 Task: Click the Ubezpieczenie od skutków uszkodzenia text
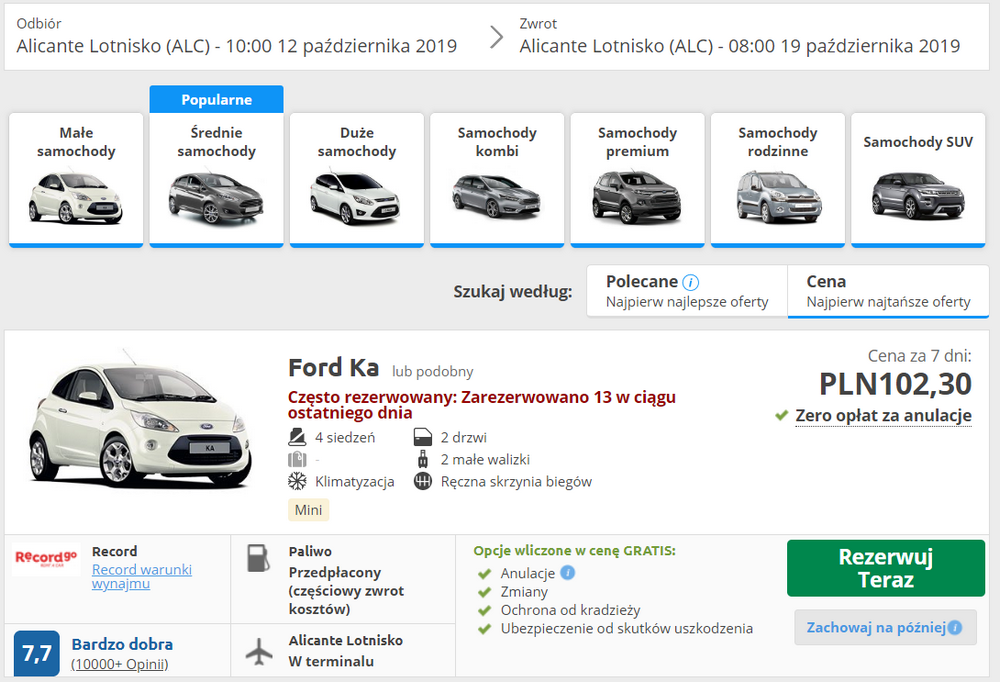click(x=626, y=628)
